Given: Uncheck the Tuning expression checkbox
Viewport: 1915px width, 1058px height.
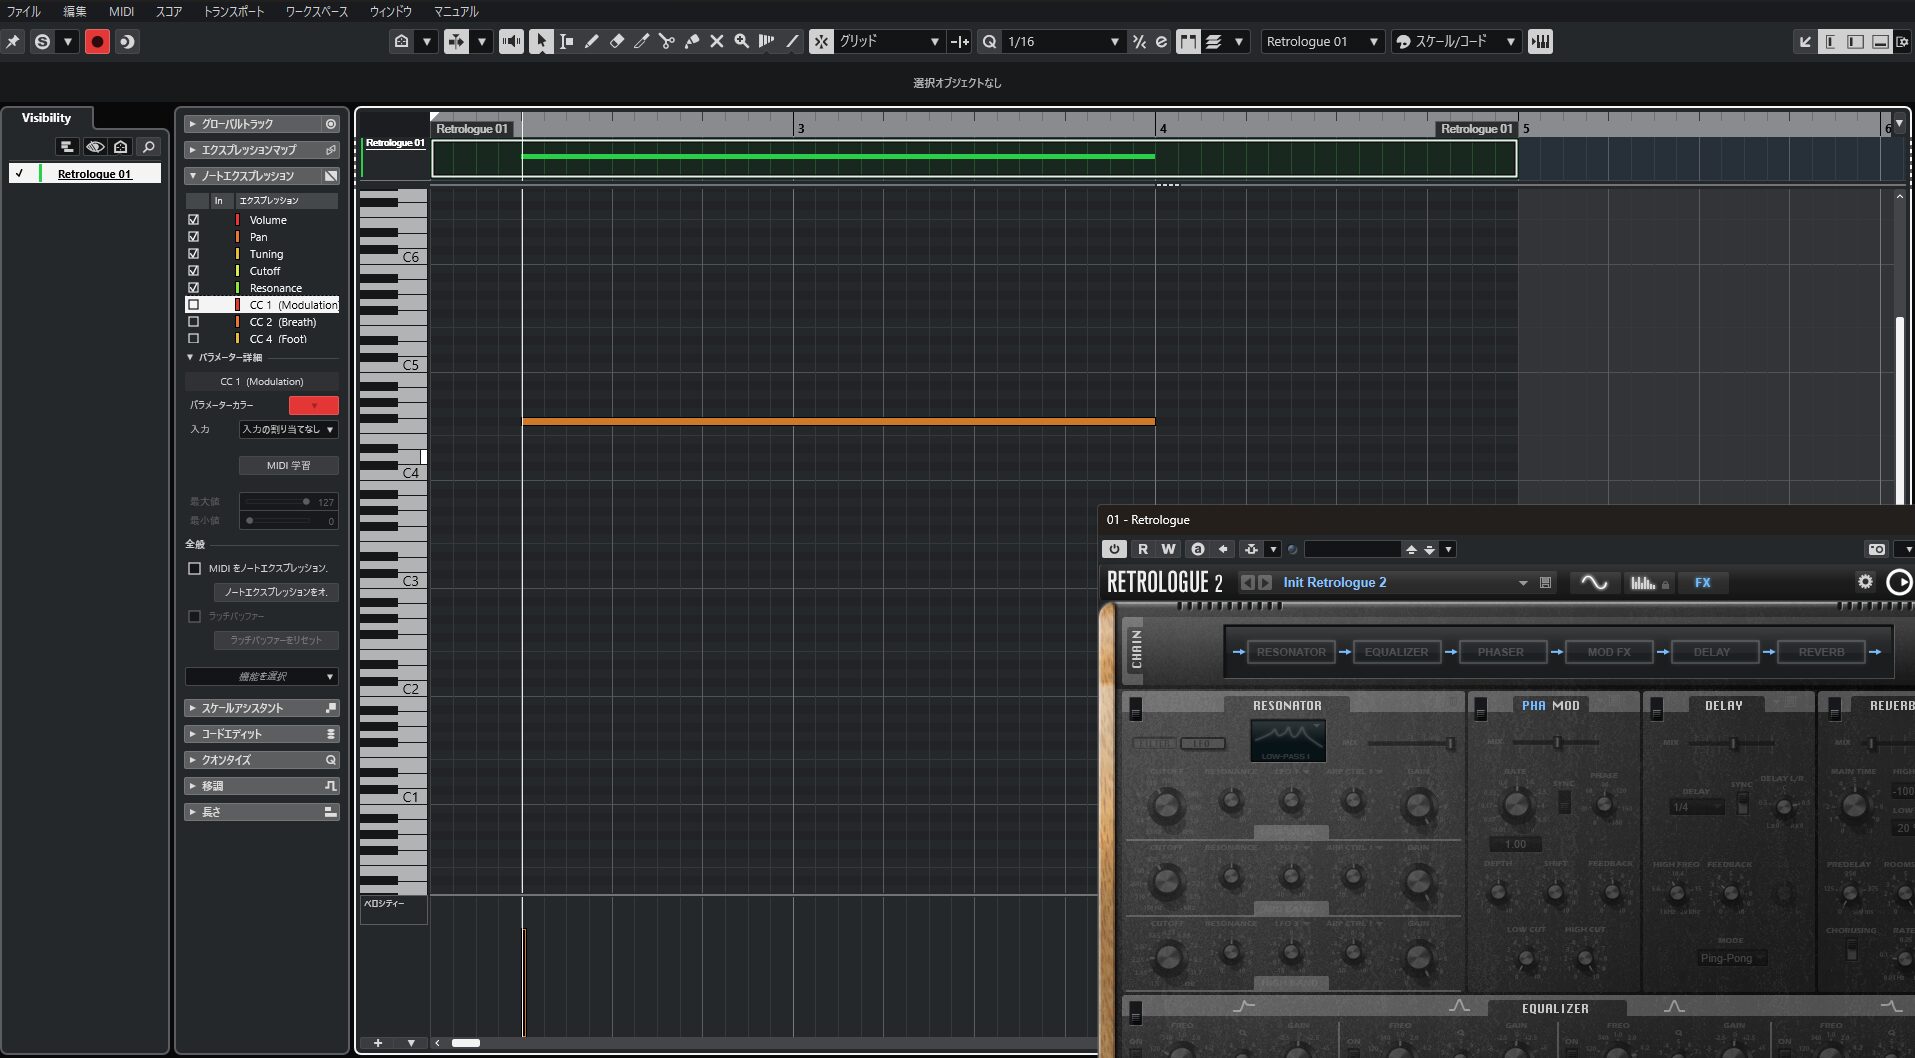Looking at the screenshot, I should (x=194, y=254).
